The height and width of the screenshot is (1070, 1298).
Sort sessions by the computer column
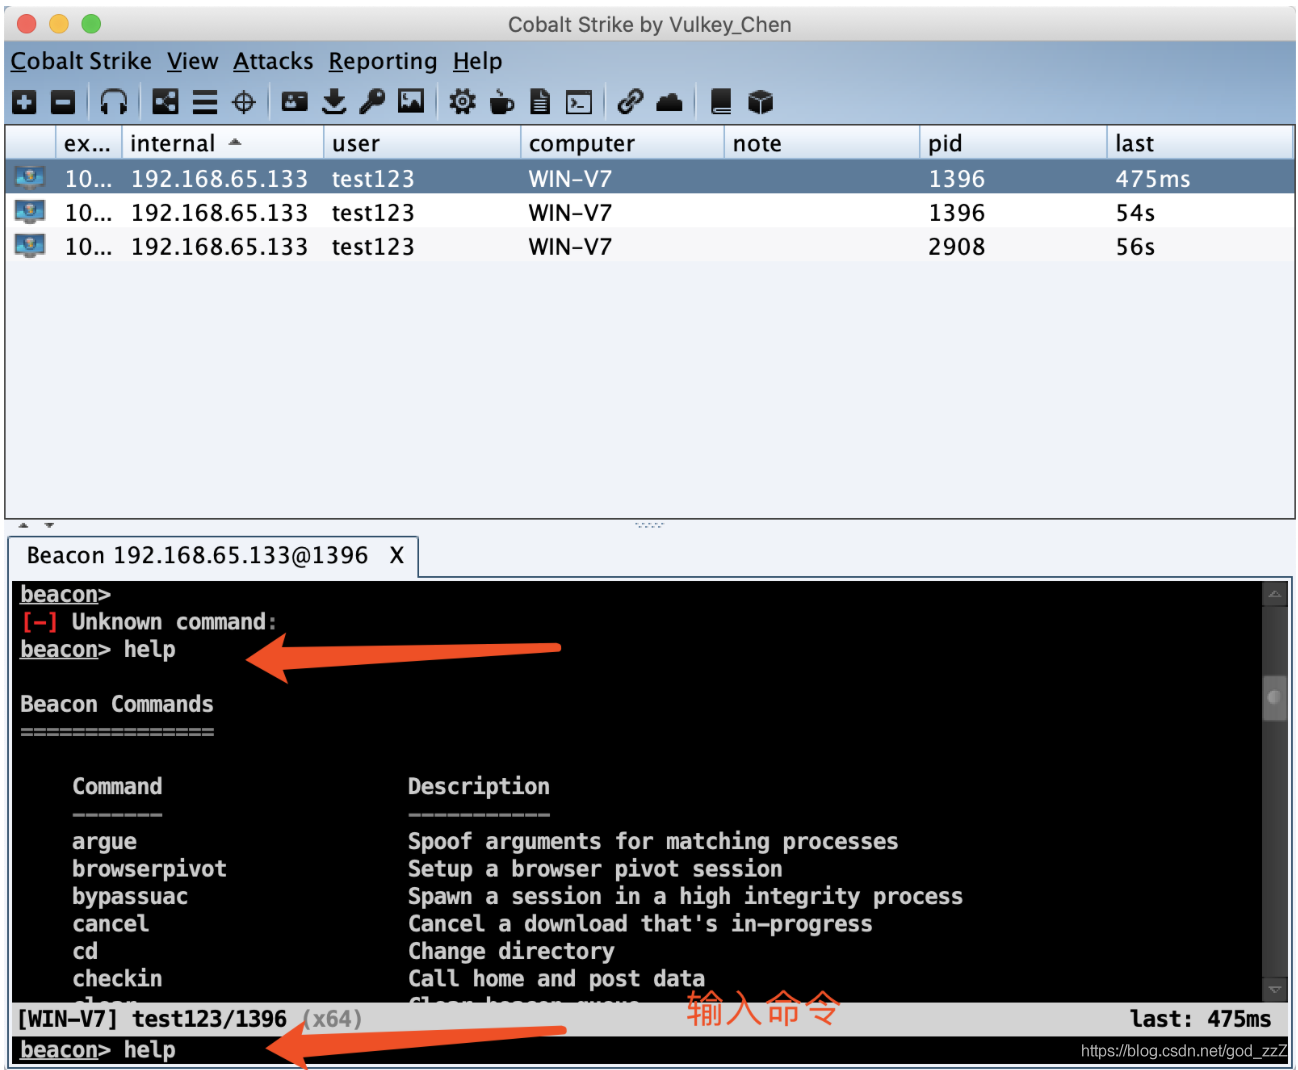[x=622, y=143]
